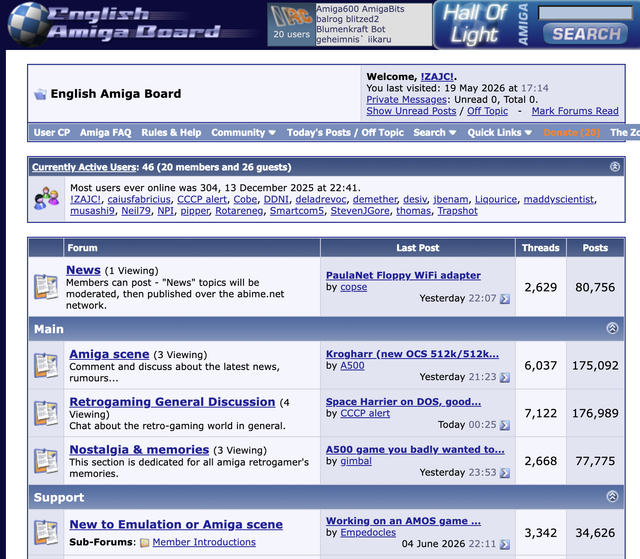Click the header search input field
640x559 pixels.
[x=585, y=13]
